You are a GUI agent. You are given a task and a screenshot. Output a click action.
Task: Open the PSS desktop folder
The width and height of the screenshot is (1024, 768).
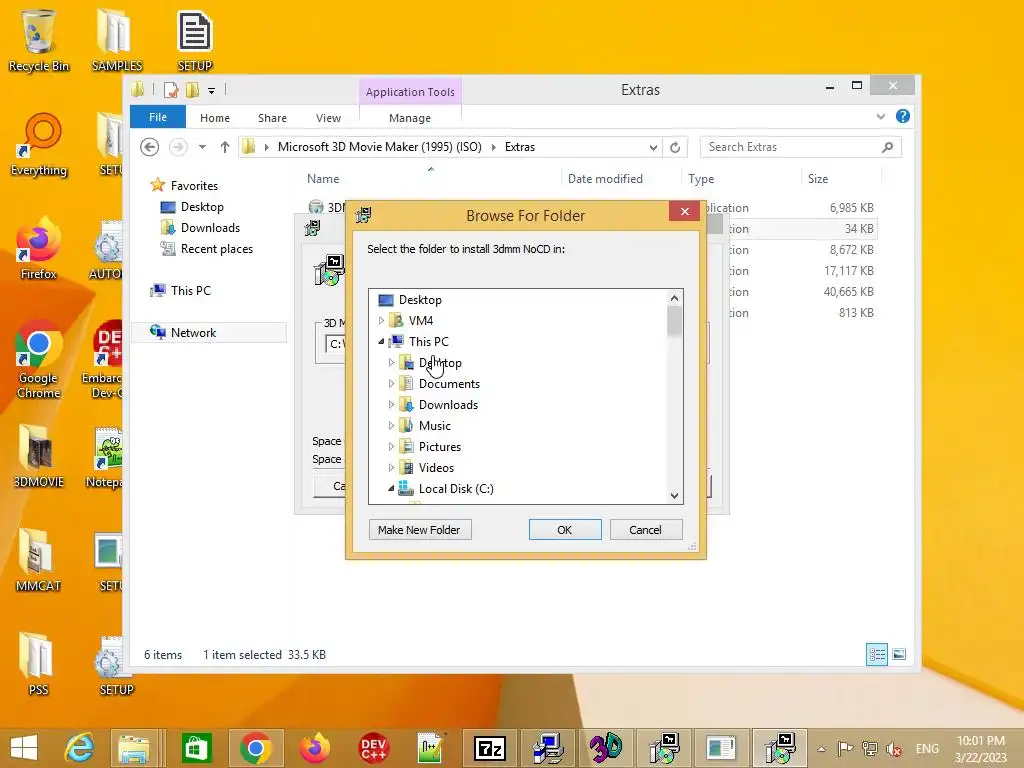coord(39,665)
